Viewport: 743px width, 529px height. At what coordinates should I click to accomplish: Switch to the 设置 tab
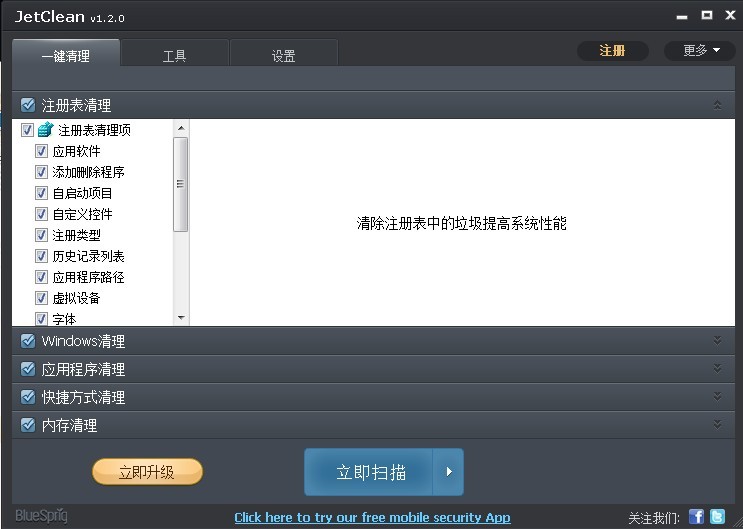tap(284, 56)
